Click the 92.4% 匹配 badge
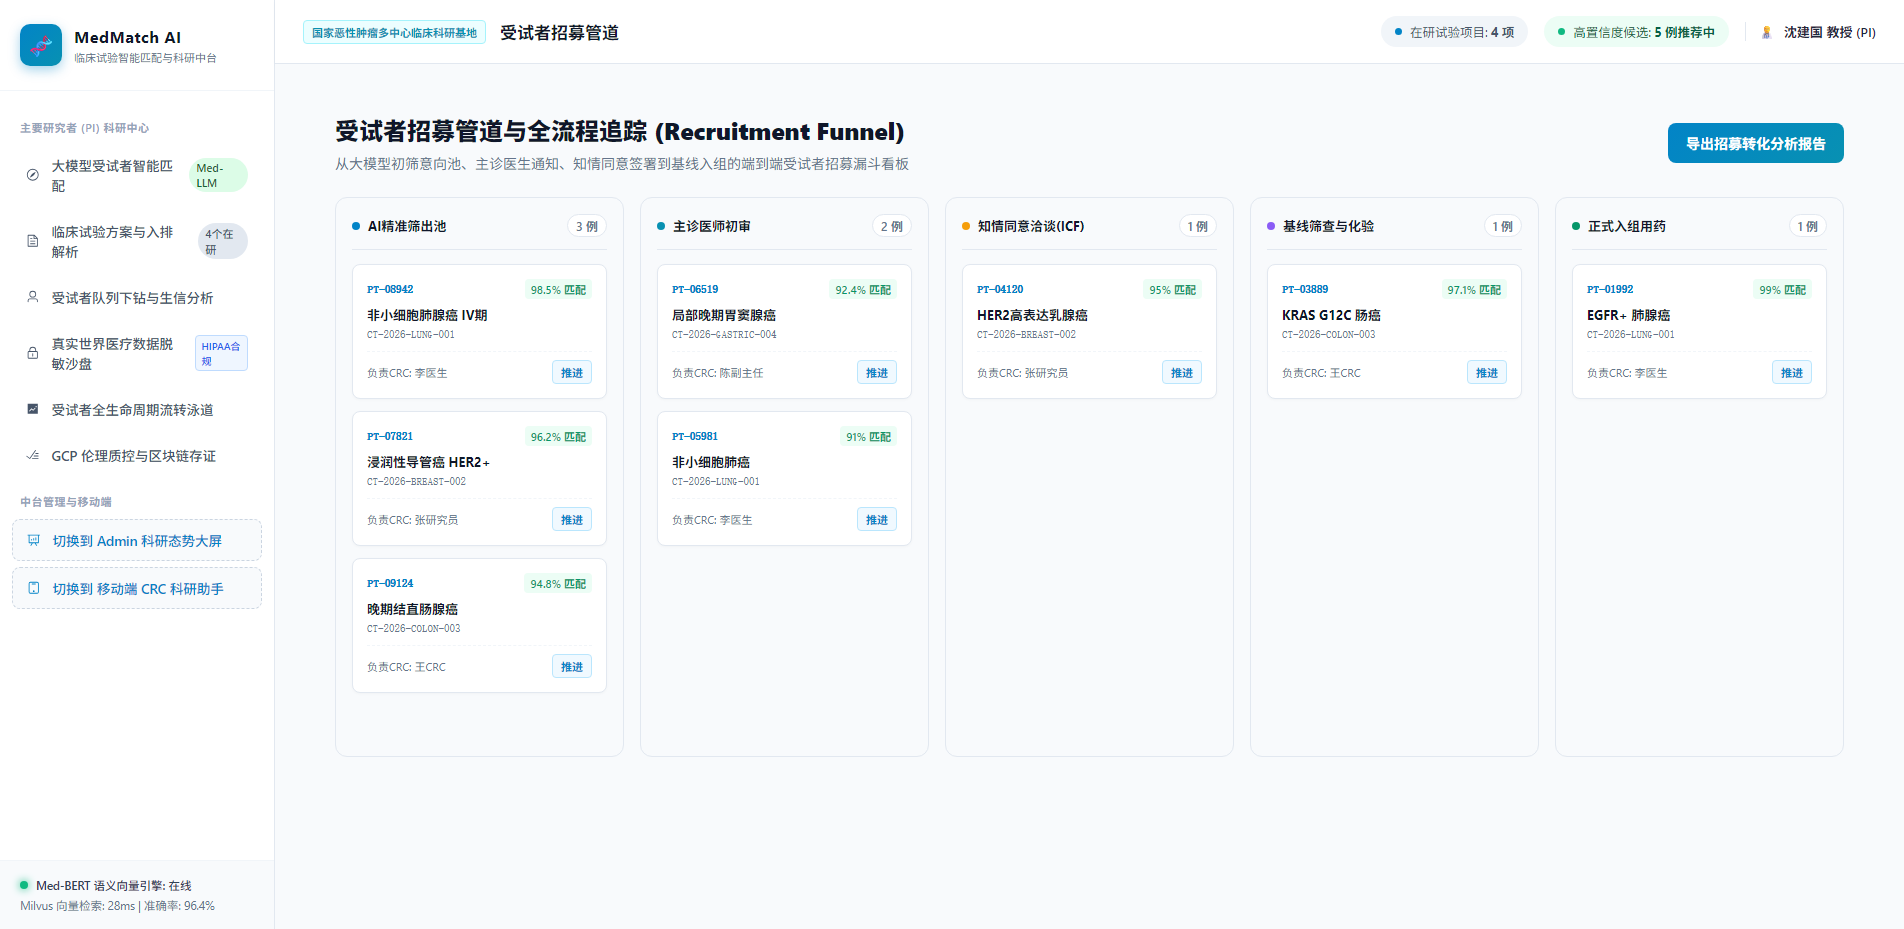Screen dimensions: 1904x929 pos(863,290)
